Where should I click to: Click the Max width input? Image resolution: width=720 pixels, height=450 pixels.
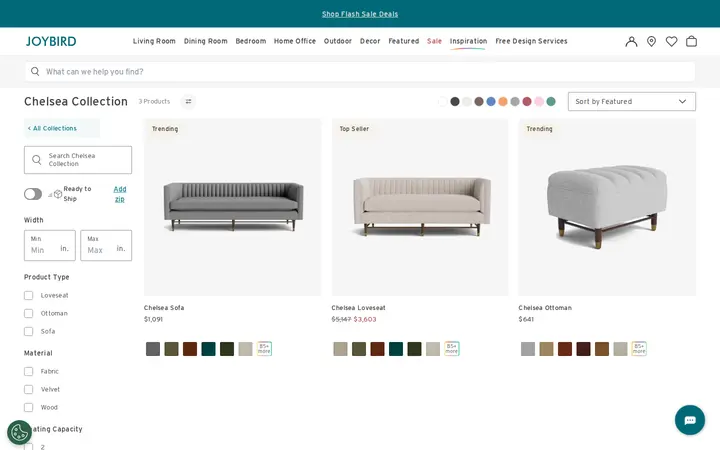point(106,245)
